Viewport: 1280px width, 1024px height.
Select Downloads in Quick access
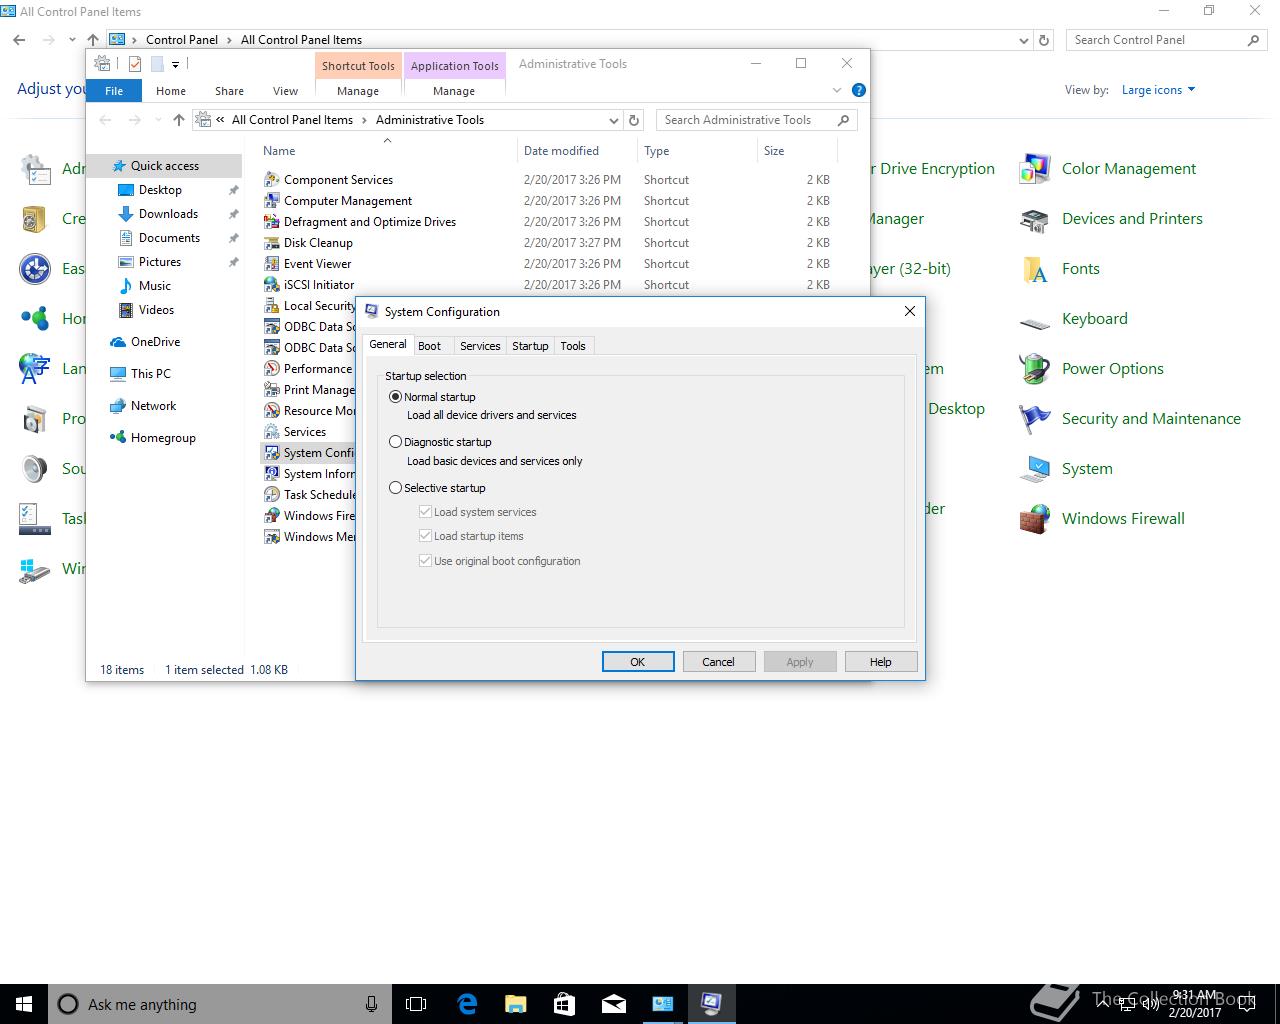click(x=168, y=214)
